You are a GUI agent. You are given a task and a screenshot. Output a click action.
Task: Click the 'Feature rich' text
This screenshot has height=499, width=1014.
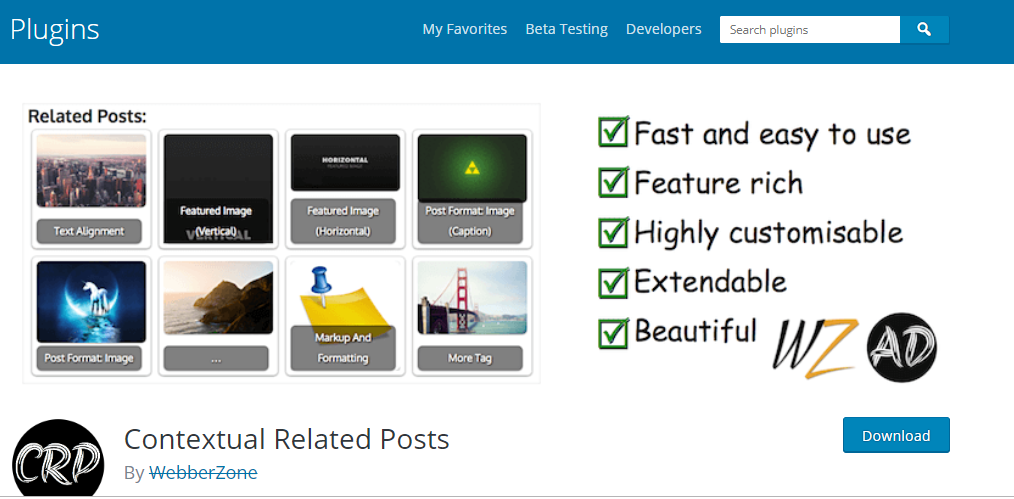point(718,183)
